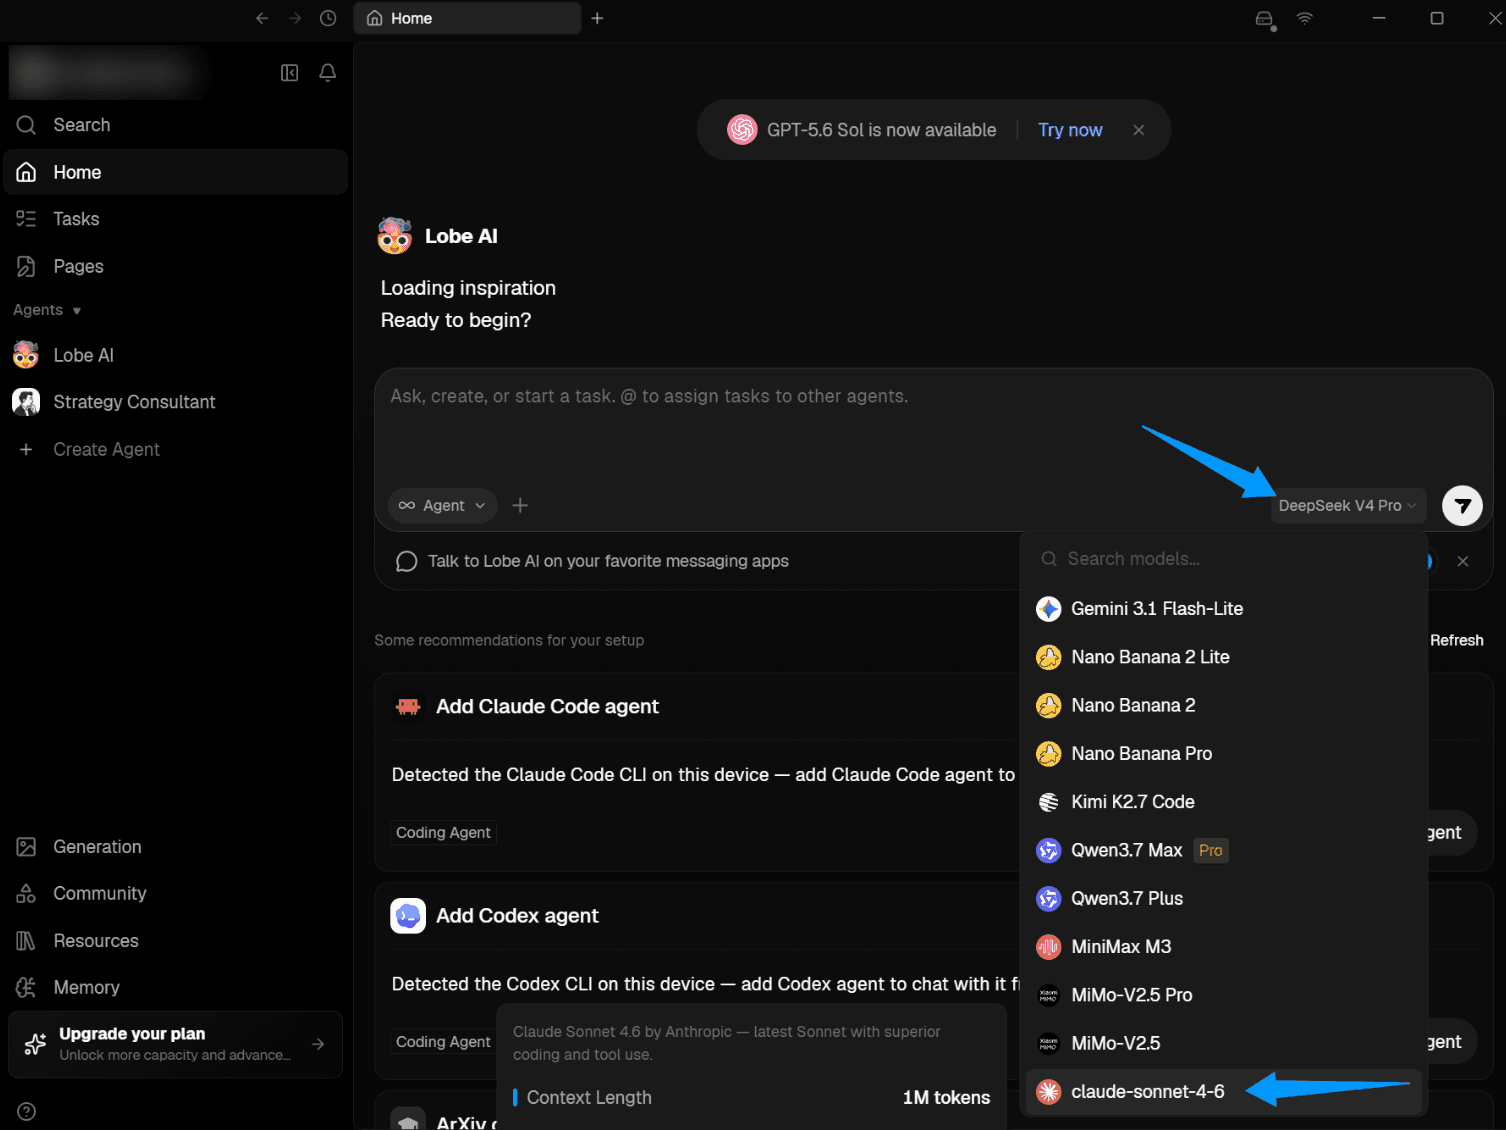Select the Home item in the sidebar

[x=176, y=172]
